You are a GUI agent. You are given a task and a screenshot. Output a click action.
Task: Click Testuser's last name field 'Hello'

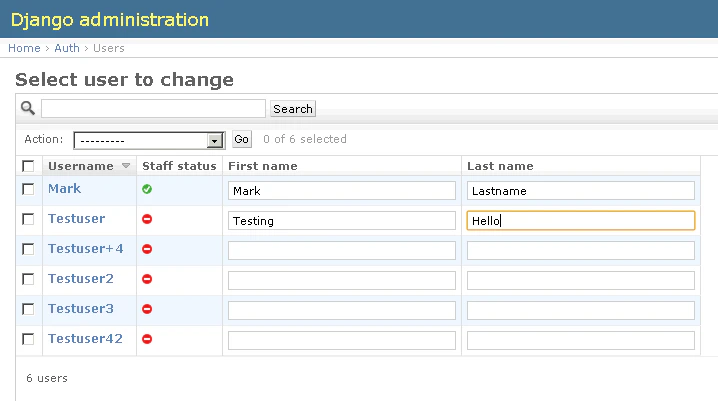[x=581, y=221]
